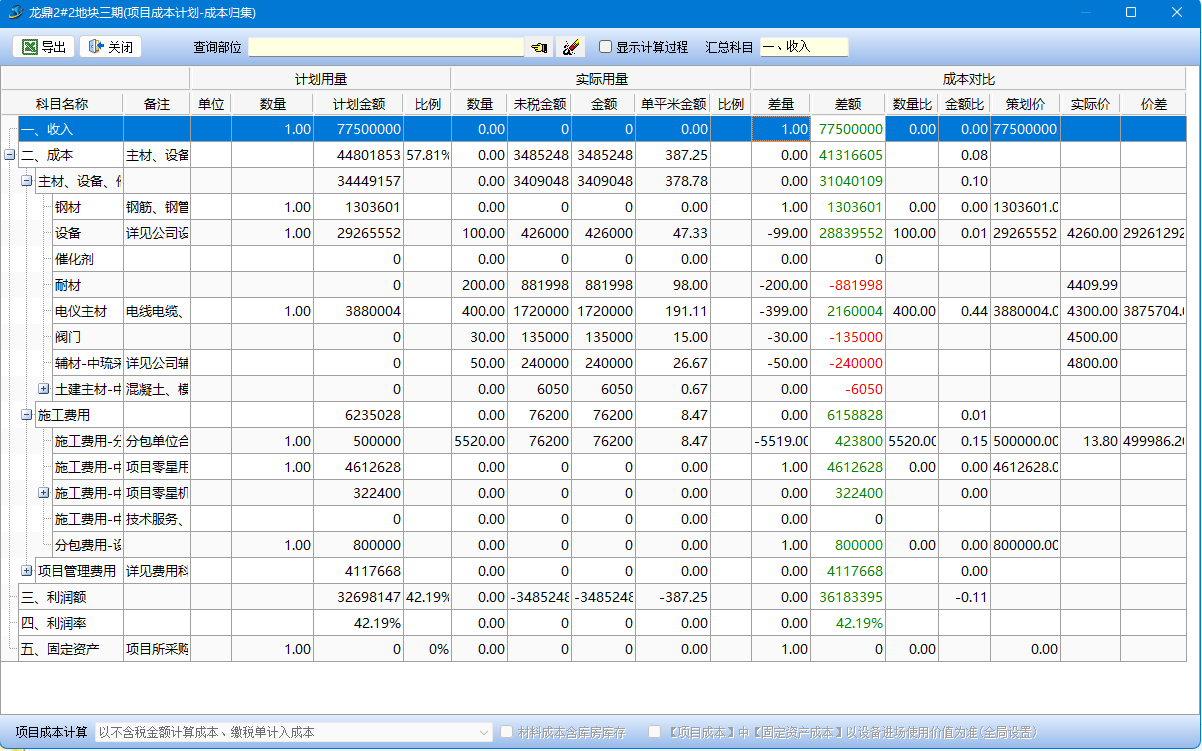The width and height of the screenshot is (1202, 751).
Task: Click the 关闭 close button in toolbar
Action: (x=110, y=47)
